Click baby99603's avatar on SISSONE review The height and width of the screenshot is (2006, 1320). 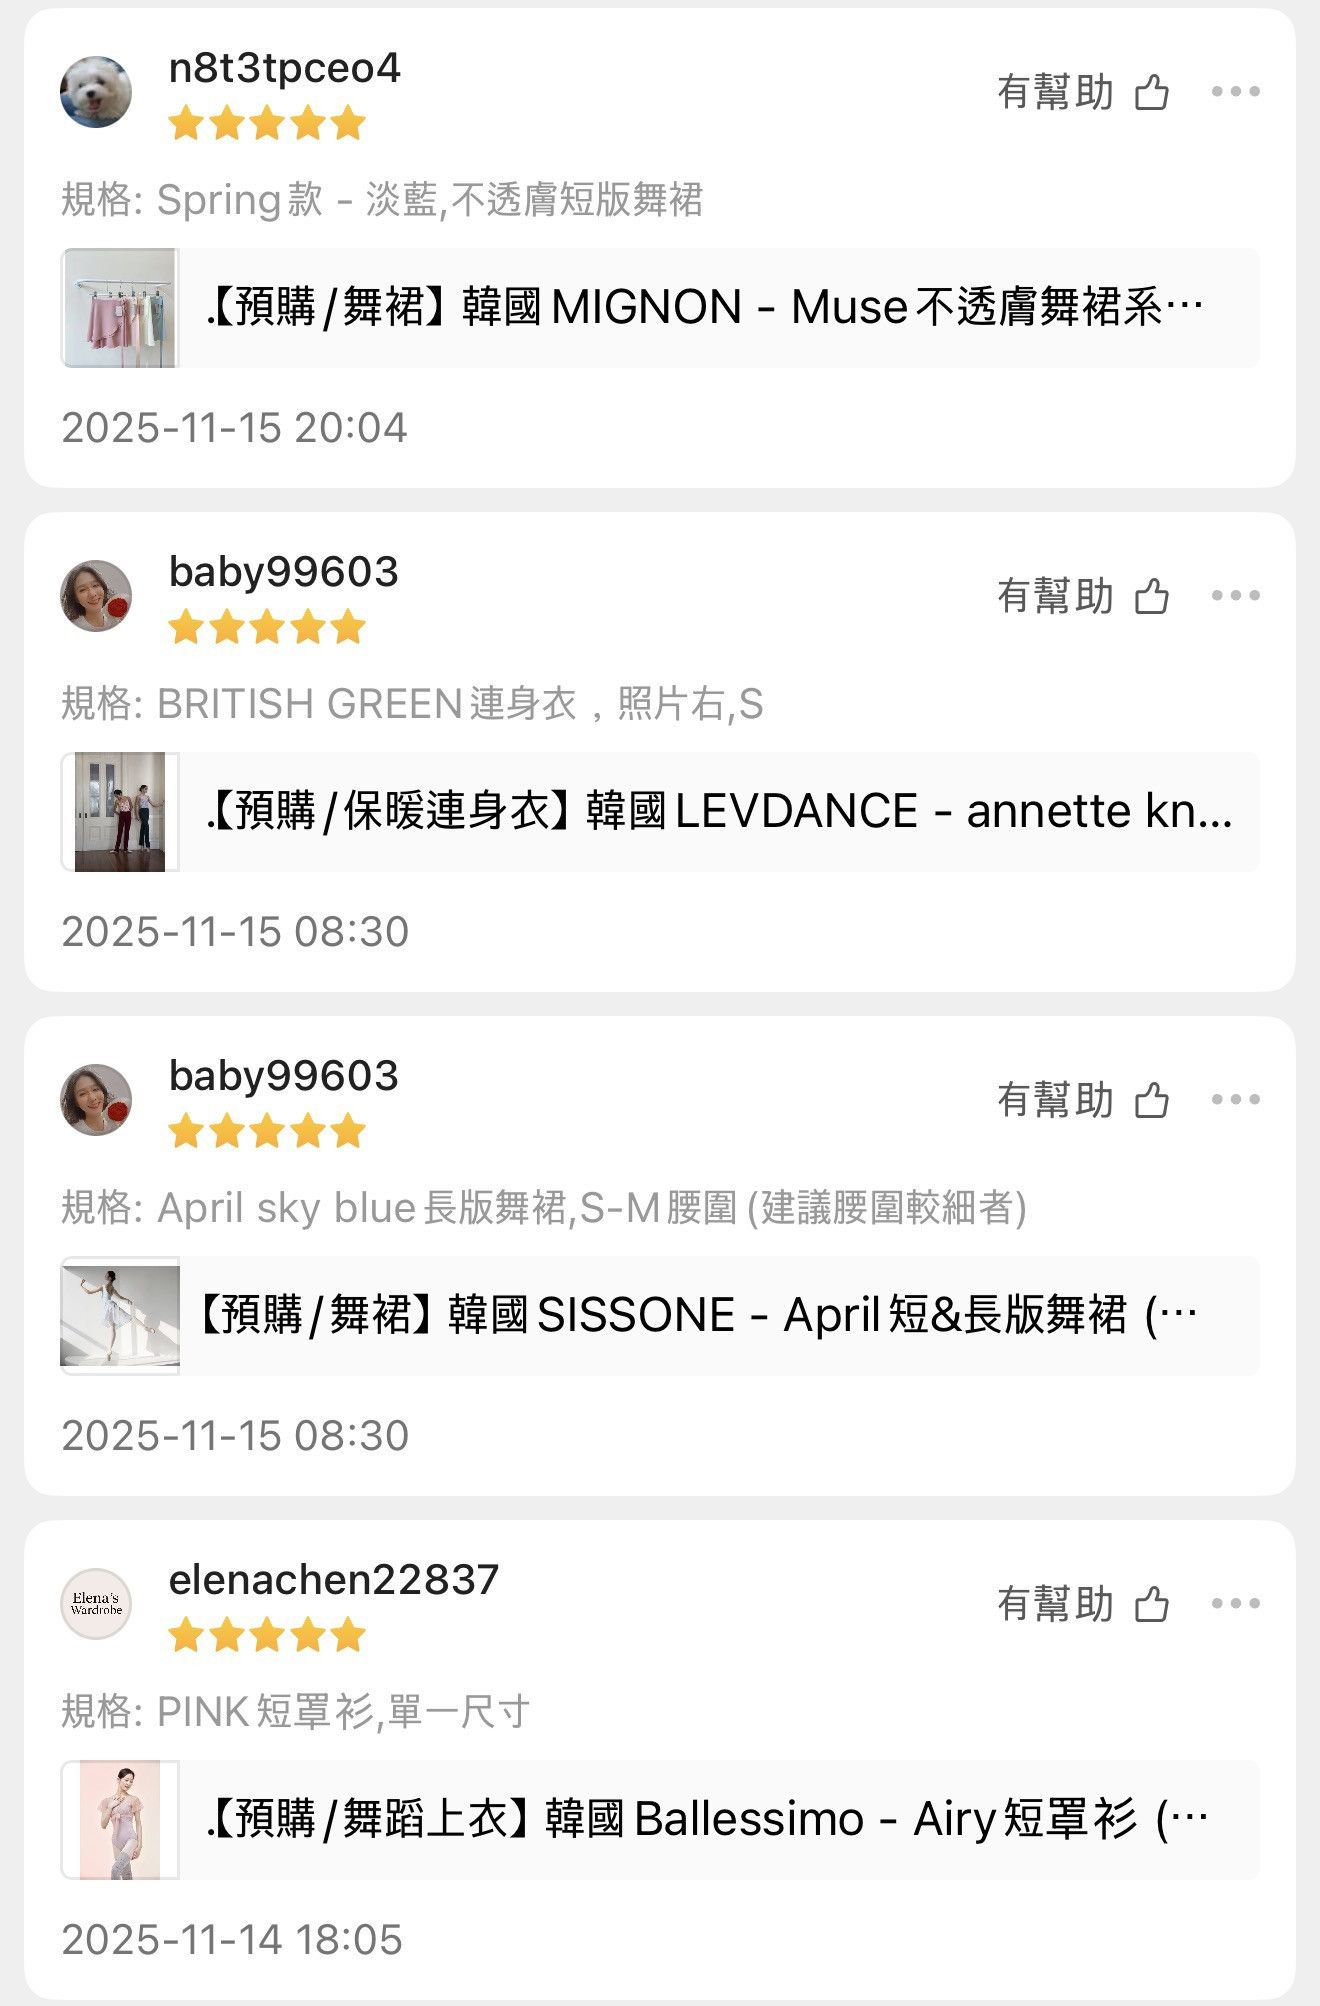pos(96,1100)
